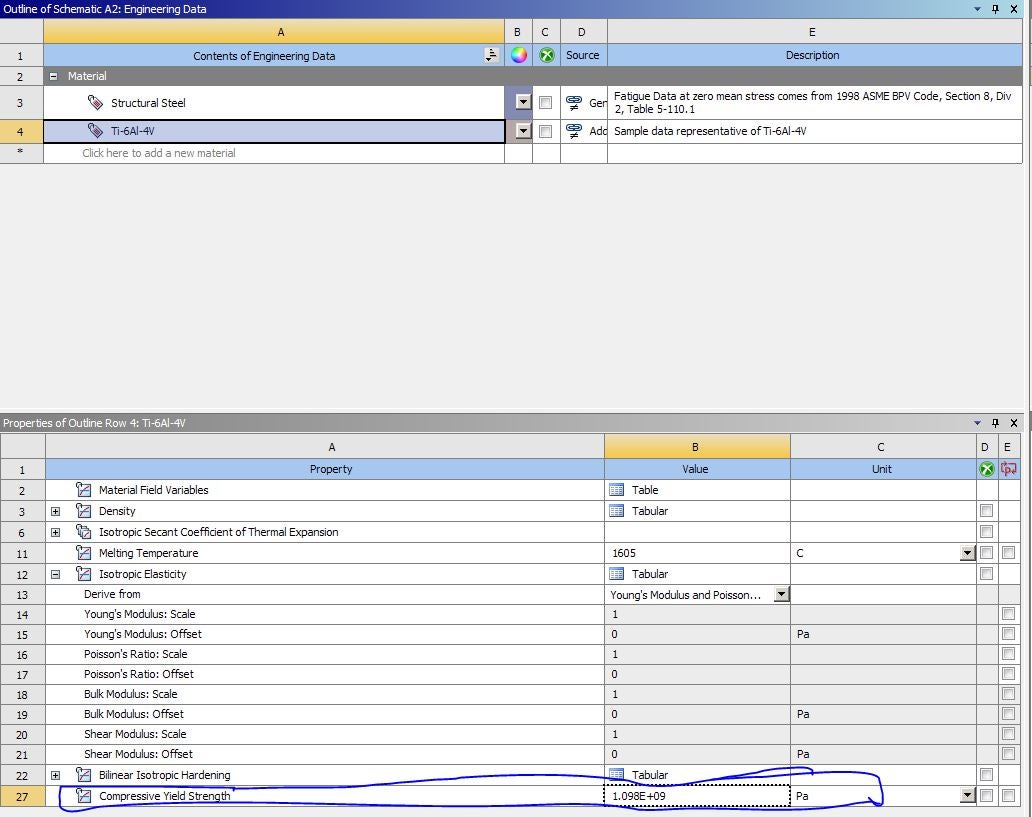Open the Tabular data icon for Density
The image size is (1032, 817).
617,511
